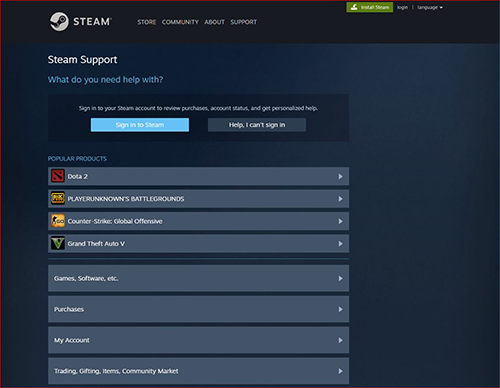Expand the Purchases row arrow
Viewport: 500px width, 388px height.
click(340, 309)
